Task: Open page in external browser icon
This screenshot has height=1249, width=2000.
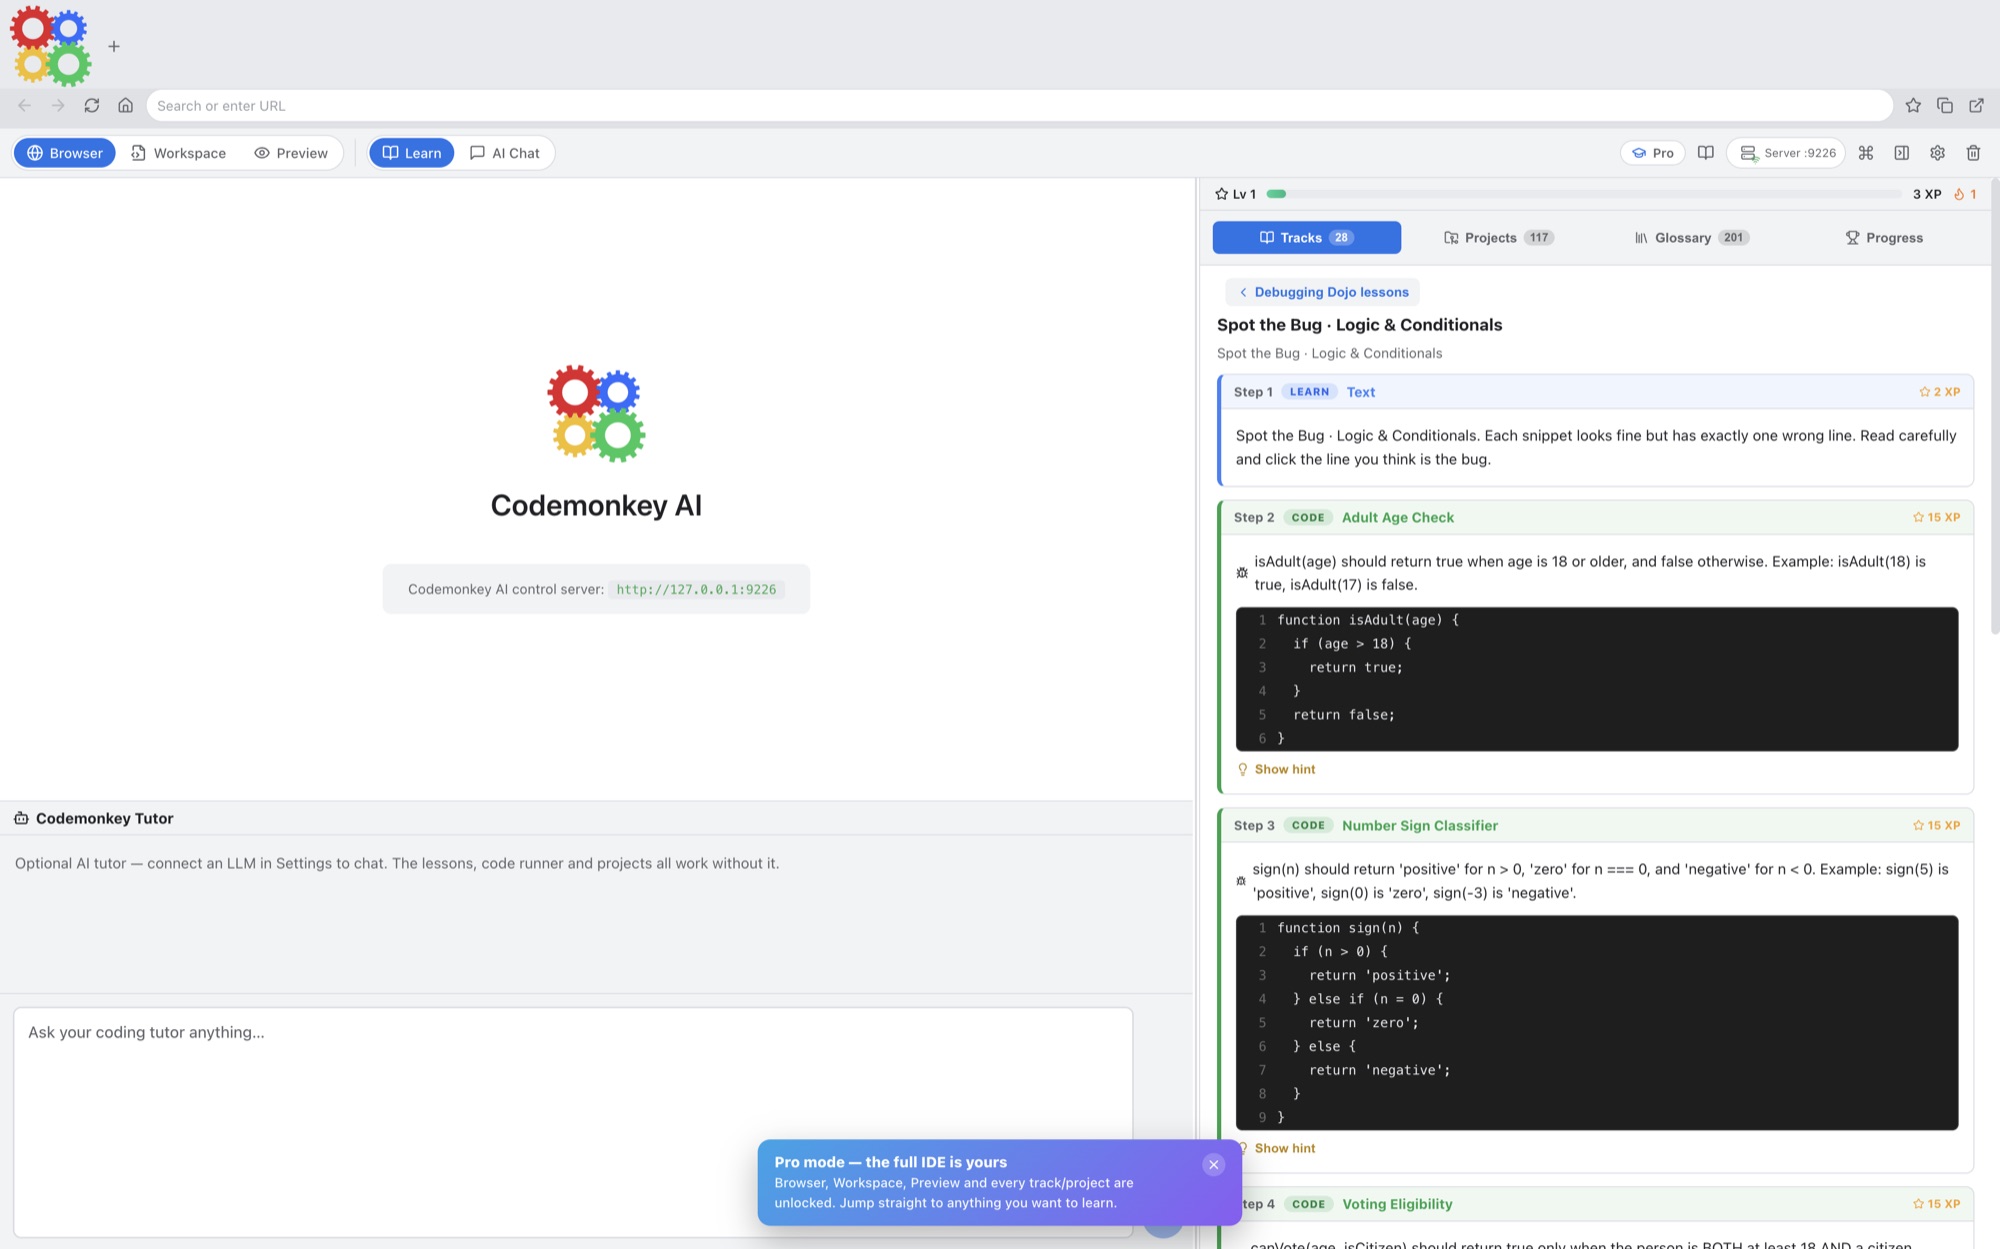Action: [1977, 105]
